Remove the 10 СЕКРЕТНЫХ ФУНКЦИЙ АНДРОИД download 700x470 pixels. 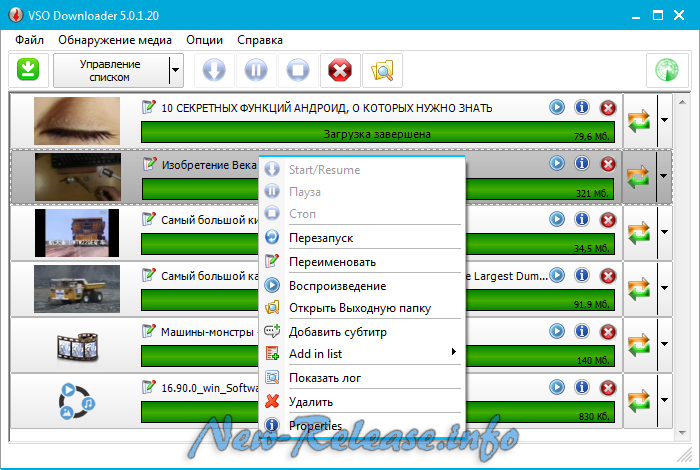coord(608,108)
